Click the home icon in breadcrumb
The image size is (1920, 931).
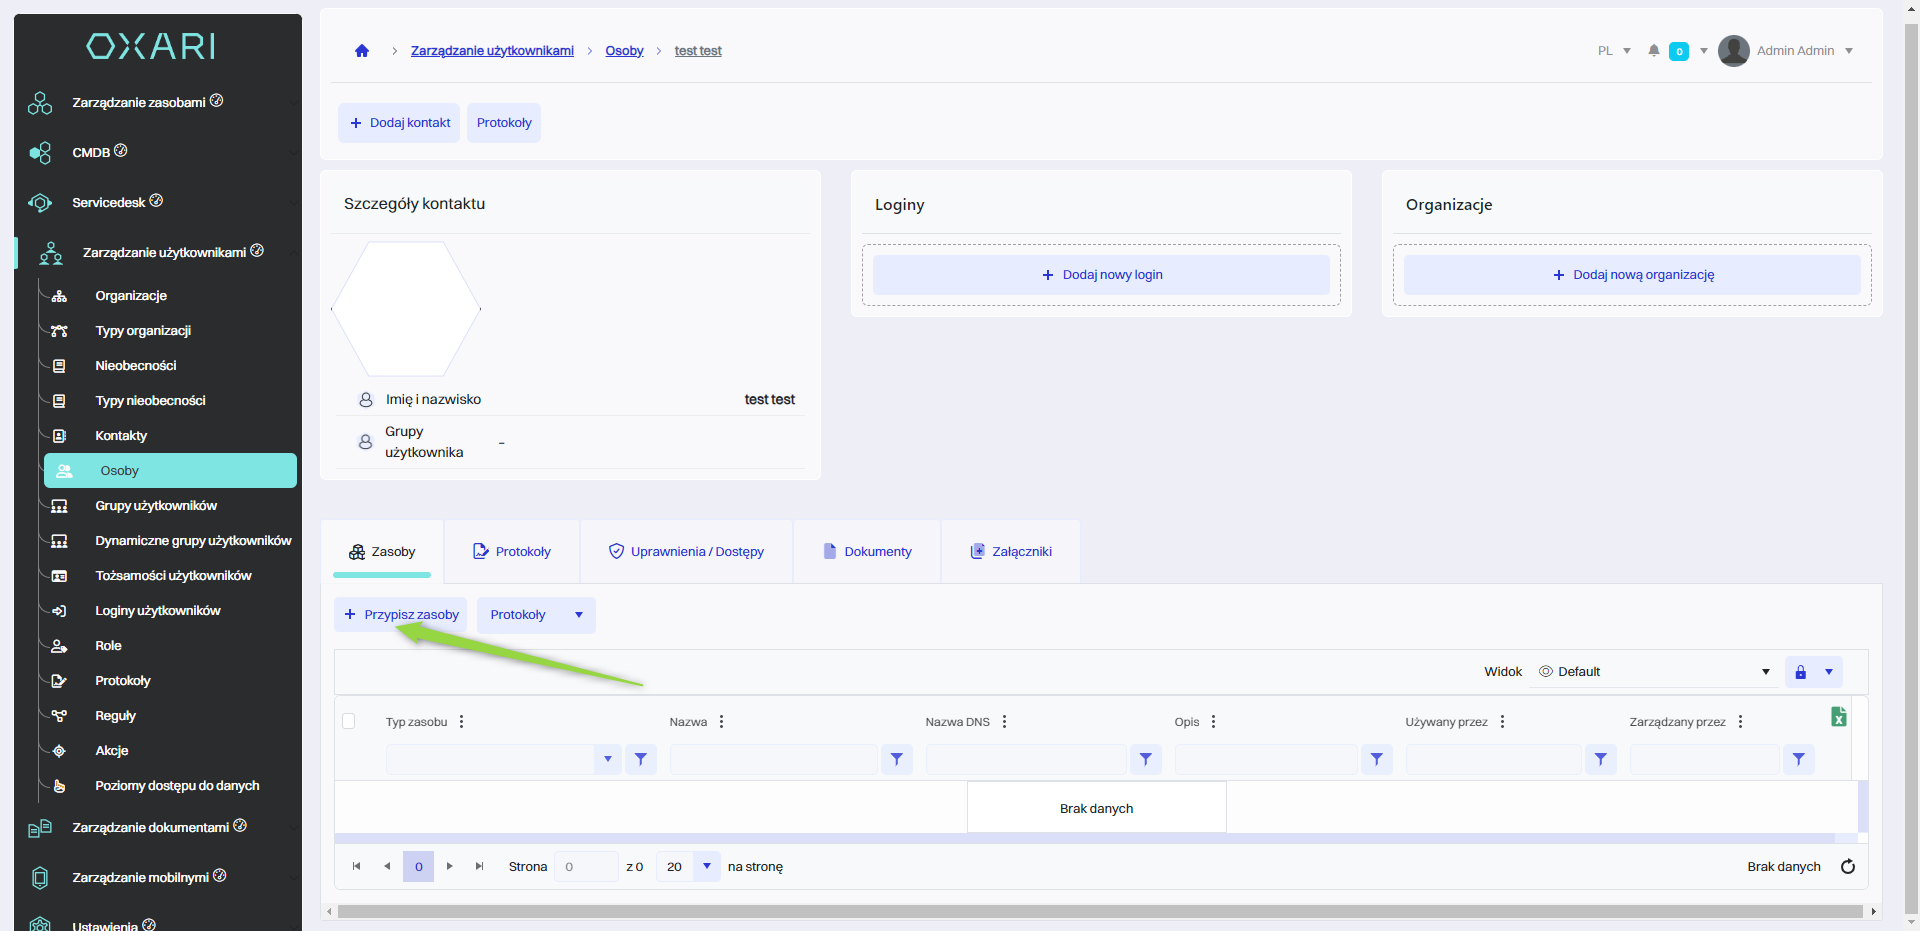(362, 51)
